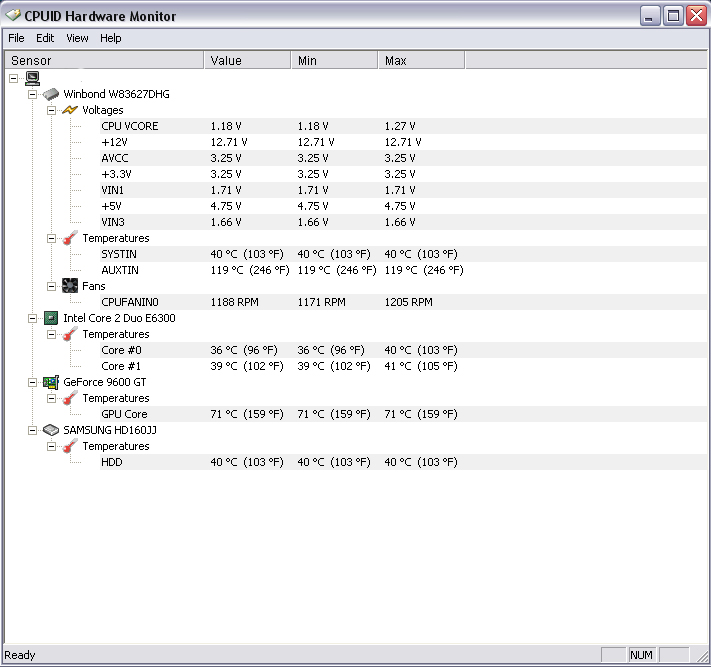
Task: Select the Core #0 temperature row
Action: point(404,350)
